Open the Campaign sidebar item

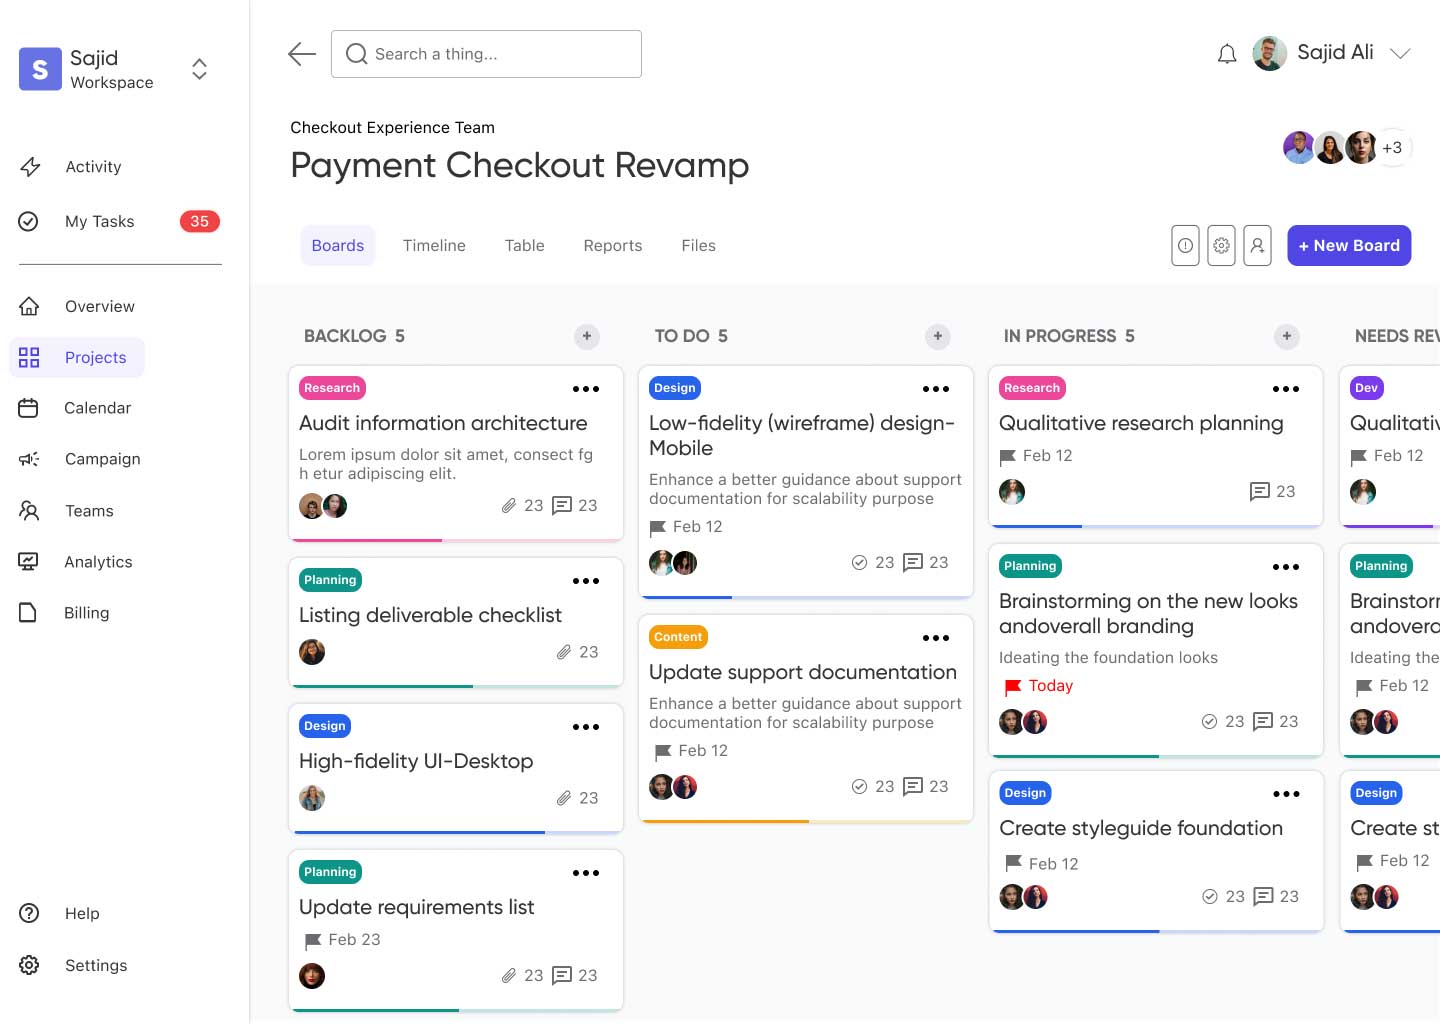click(103, 459)
